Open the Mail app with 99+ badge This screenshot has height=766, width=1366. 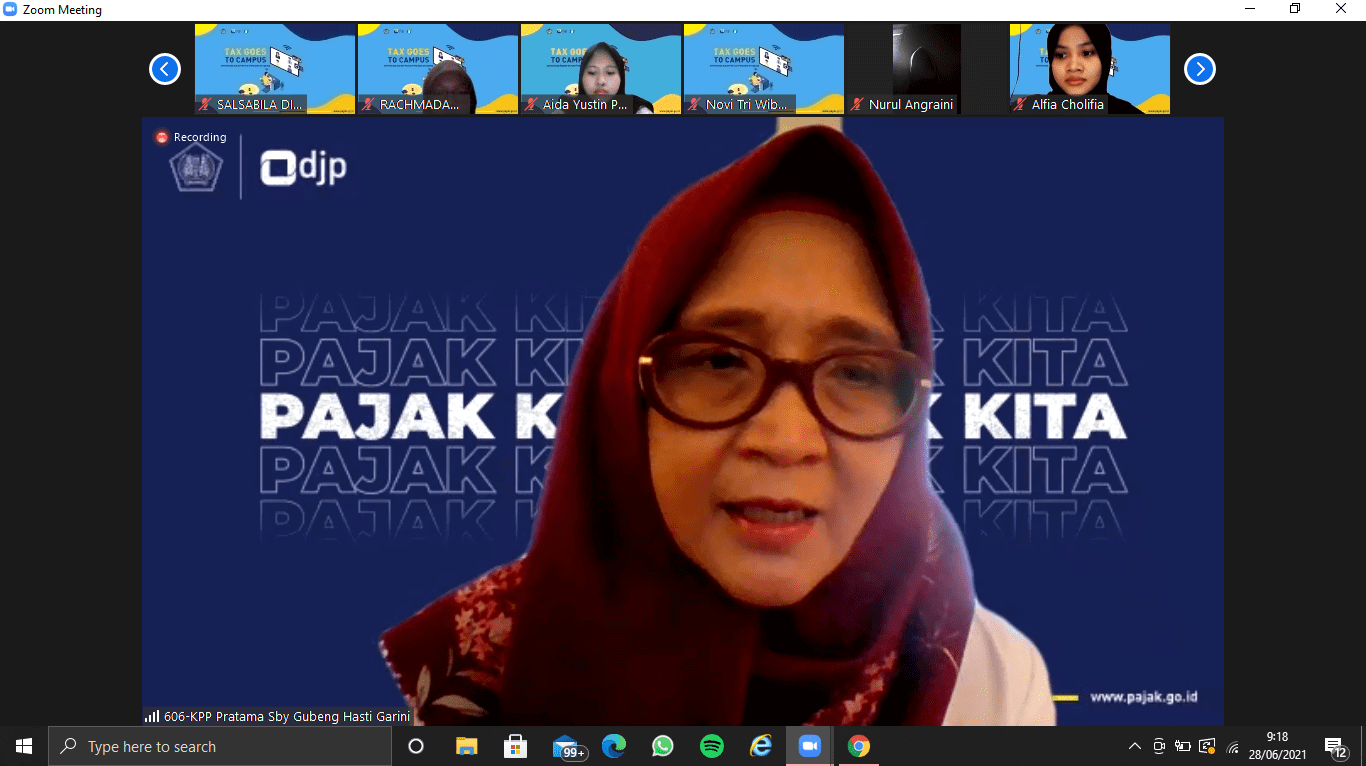click(566, 746)
